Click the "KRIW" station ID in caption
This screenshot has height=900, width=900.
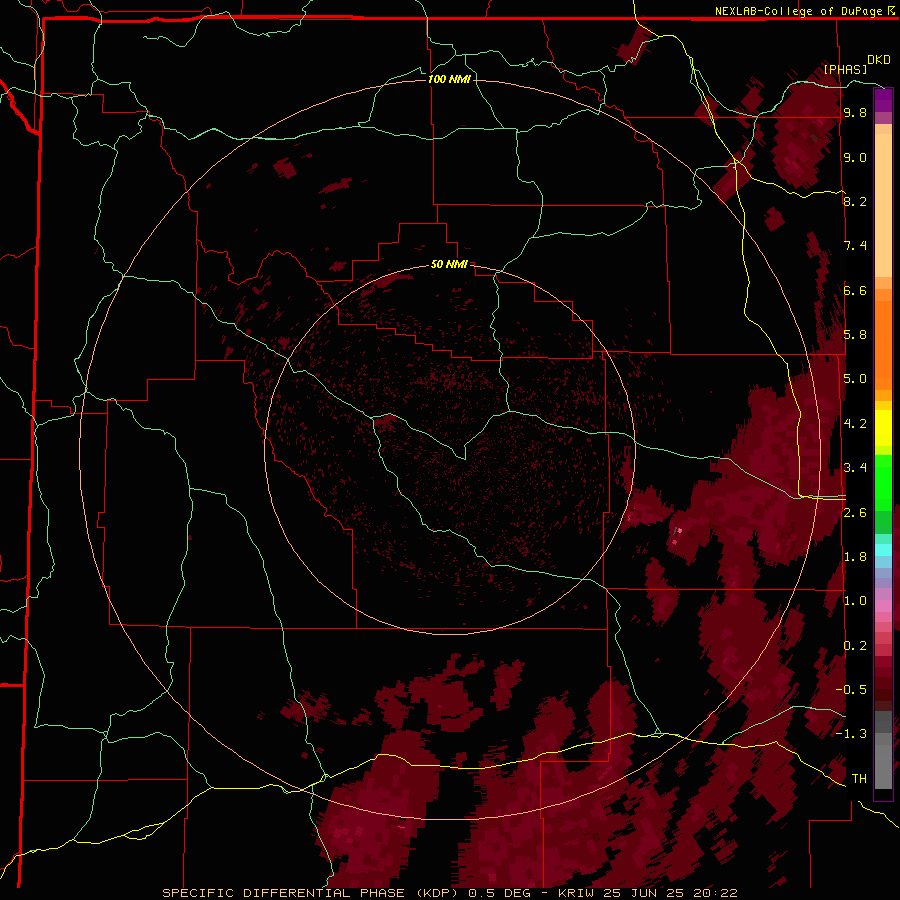[574, 893]
